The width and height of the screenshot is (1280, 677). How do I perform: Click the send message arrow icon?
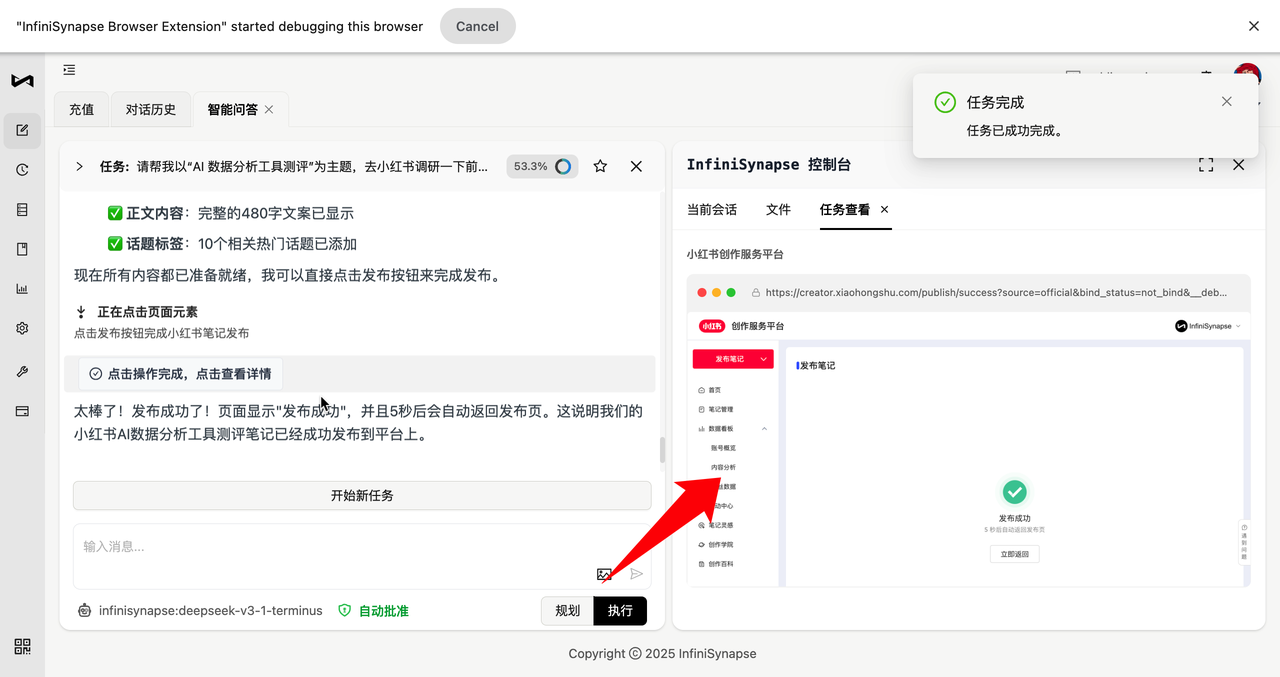point(636,574)
